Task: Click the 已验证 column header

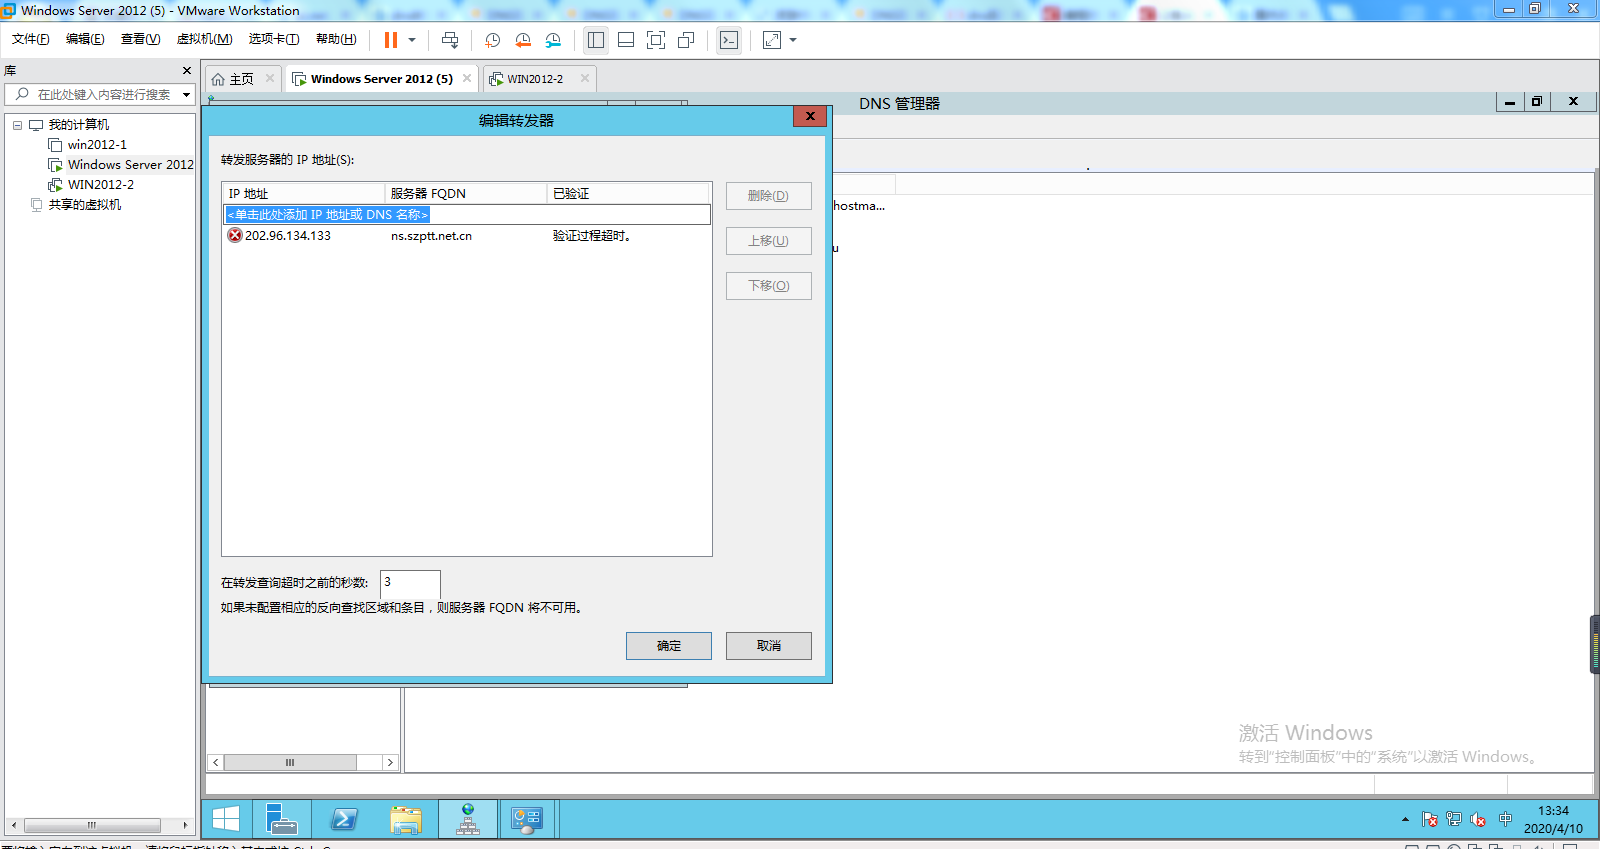Action: (x=628, y=193)
